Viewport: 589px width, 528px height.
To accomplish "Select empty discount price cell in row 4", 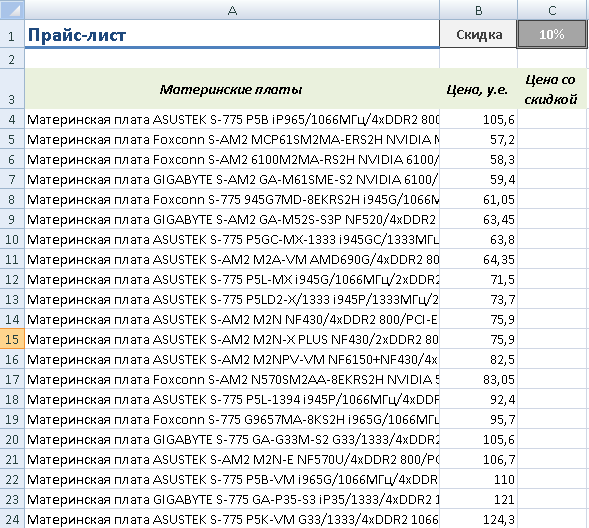I will [x=552, y=119].
